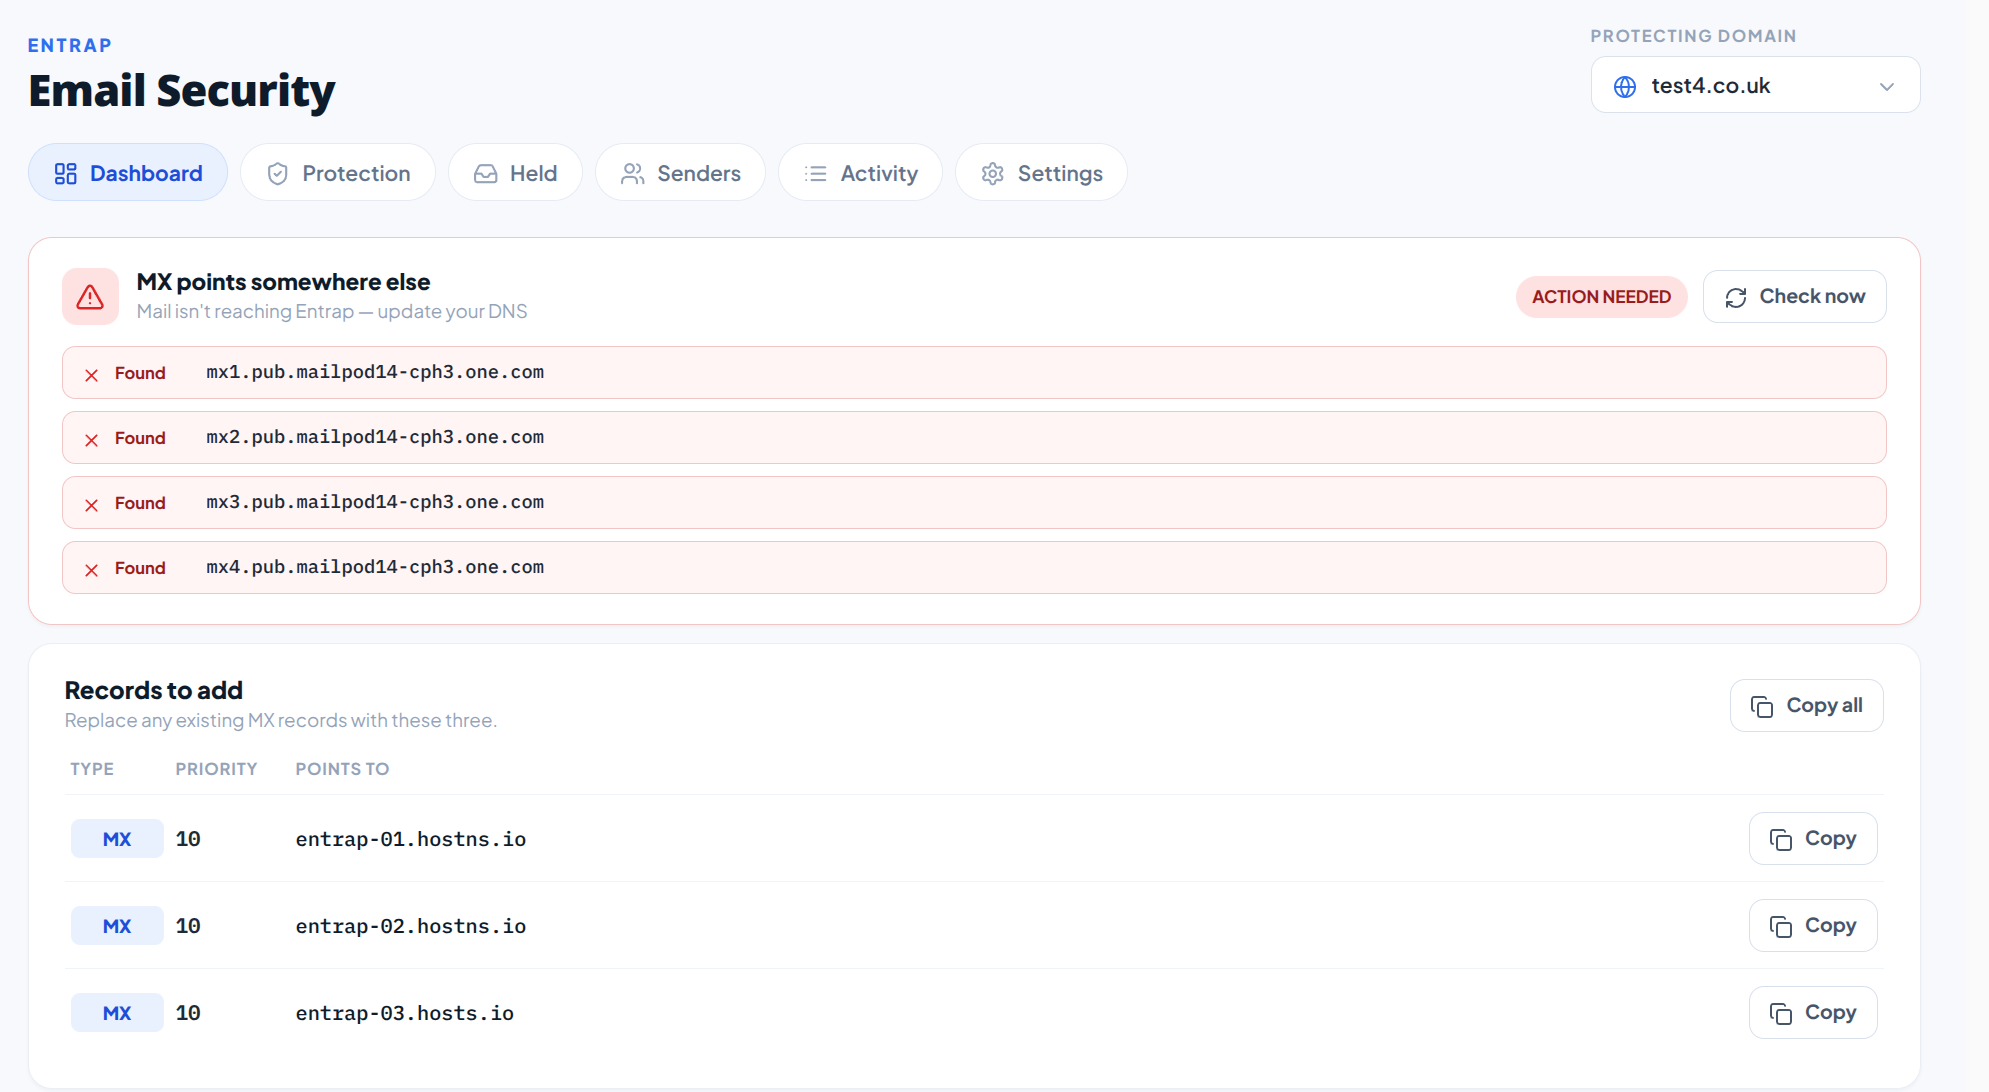This screenshot has height=1092, width=1989.
Task: Copy the entrap-03.hosts.io record
Action: [x=1812, y=1013]
